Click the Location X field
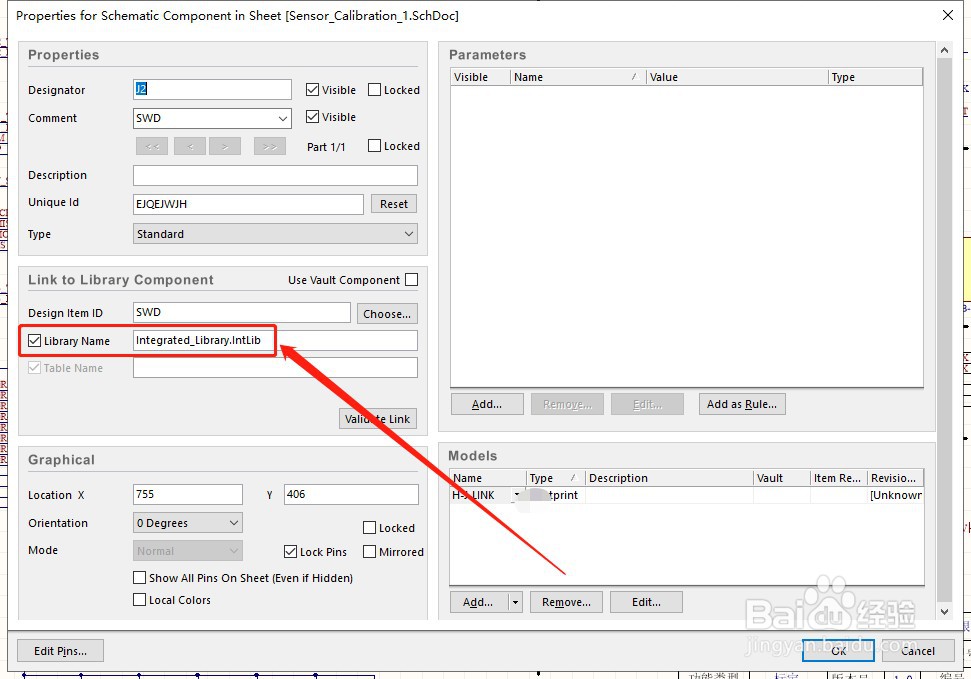 coord(188,494)
